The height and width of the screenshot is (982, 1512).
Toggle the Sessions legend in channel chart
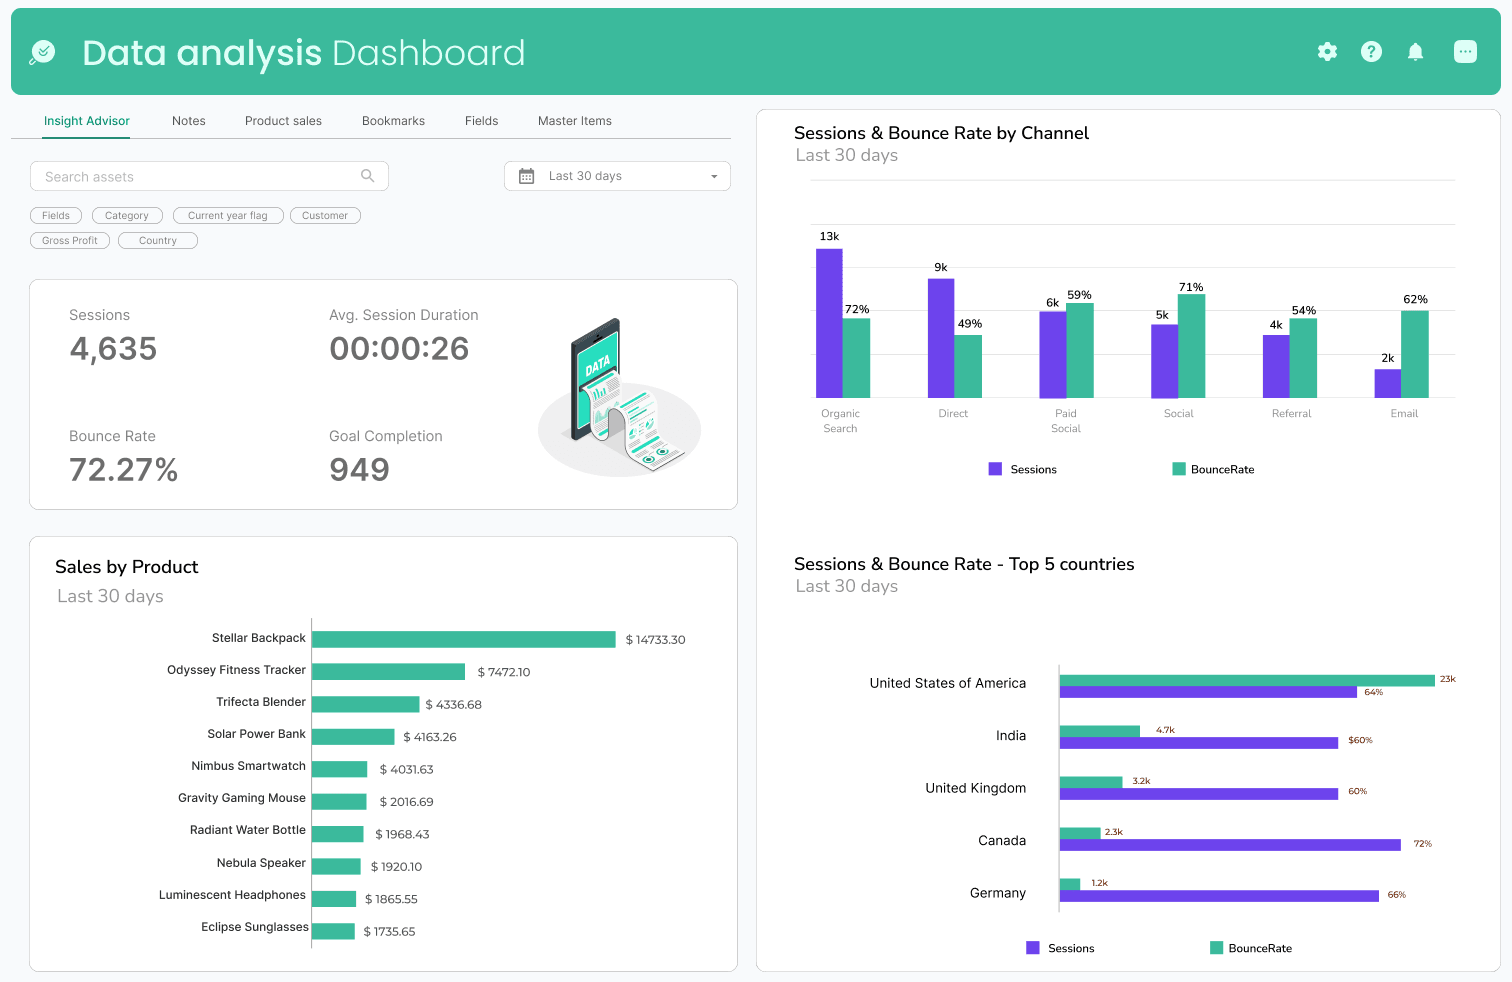click(x=1022, y=468)
